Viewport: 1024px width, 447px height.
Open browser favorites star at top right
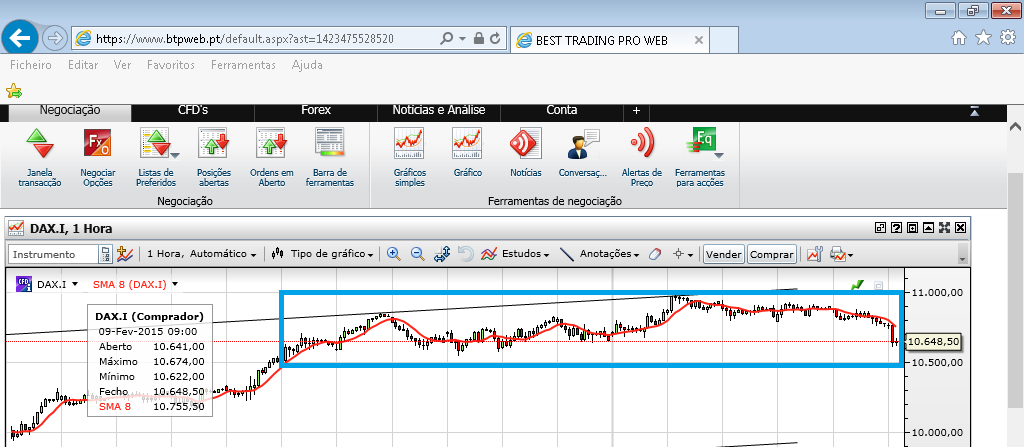[x=983, y=39]
